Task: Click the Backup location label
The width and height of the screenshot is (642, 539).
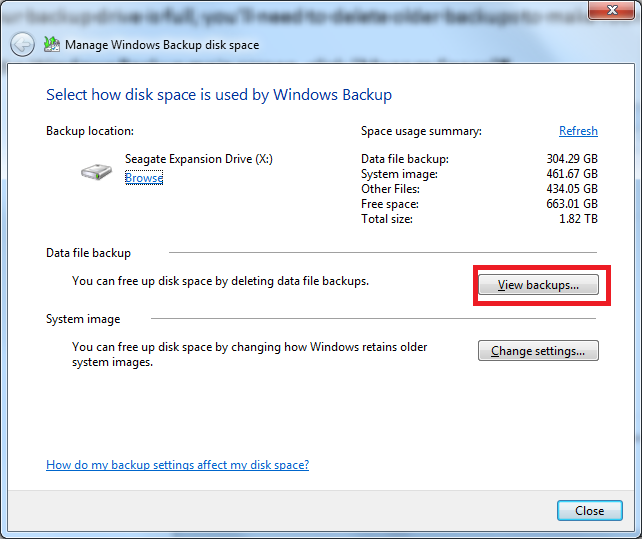Action: click(90, 131)
